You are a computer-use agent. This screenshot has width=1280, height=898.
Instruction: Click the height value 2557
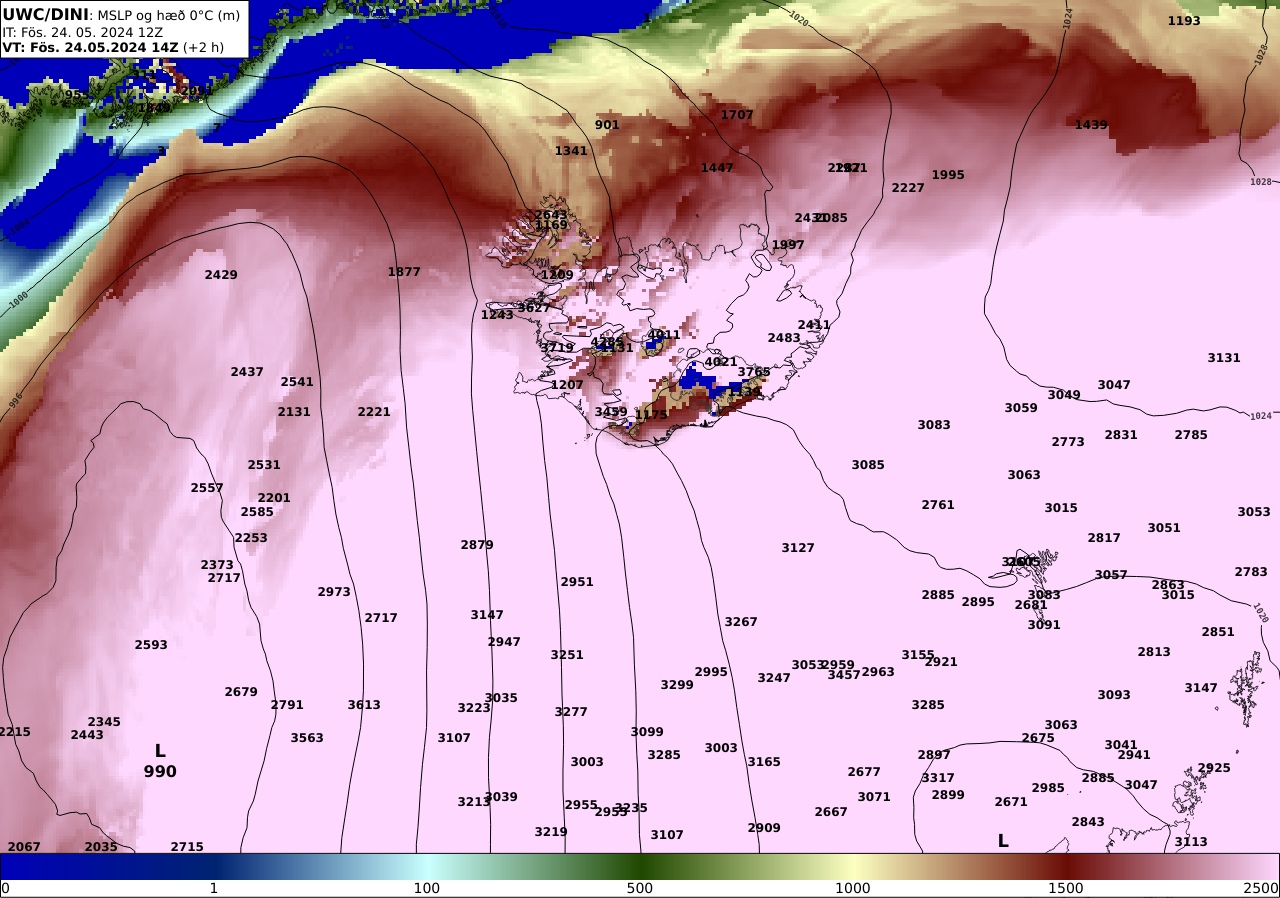coord(207,488)
